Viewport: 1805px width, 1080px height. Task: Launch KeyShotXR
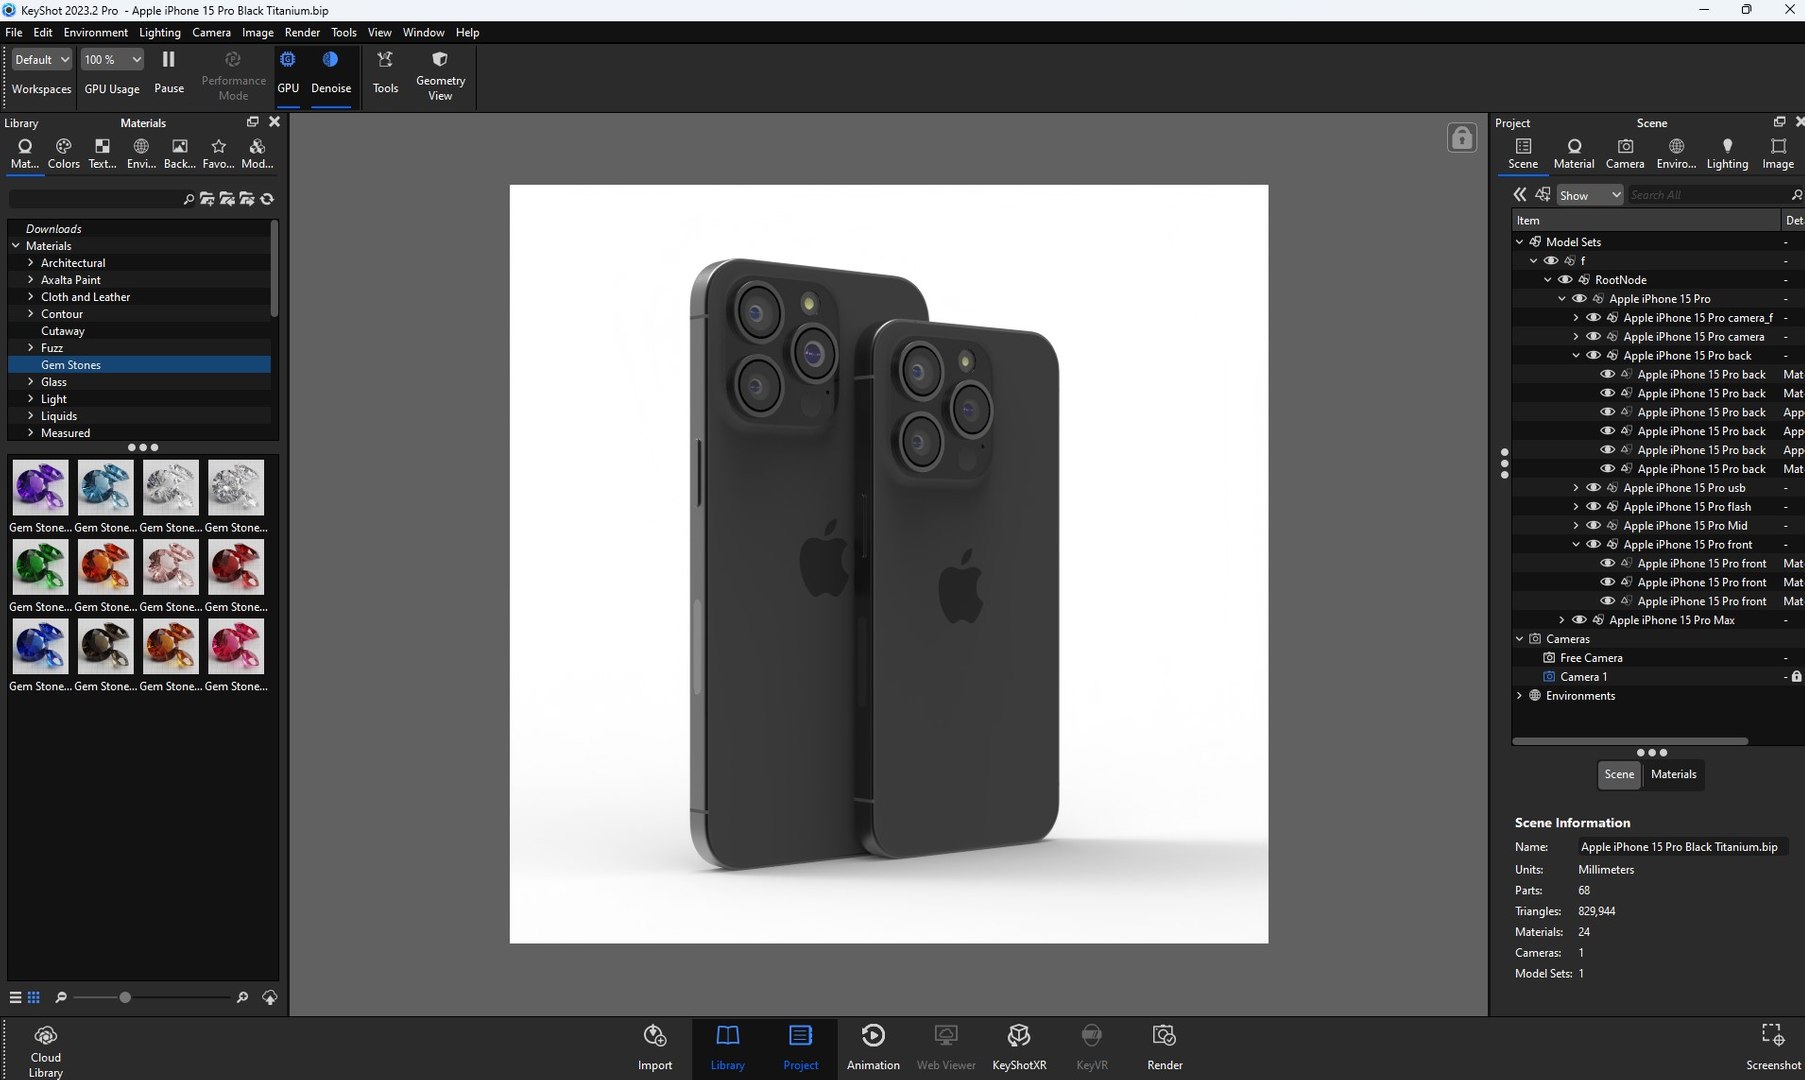click(1019, 1047)
